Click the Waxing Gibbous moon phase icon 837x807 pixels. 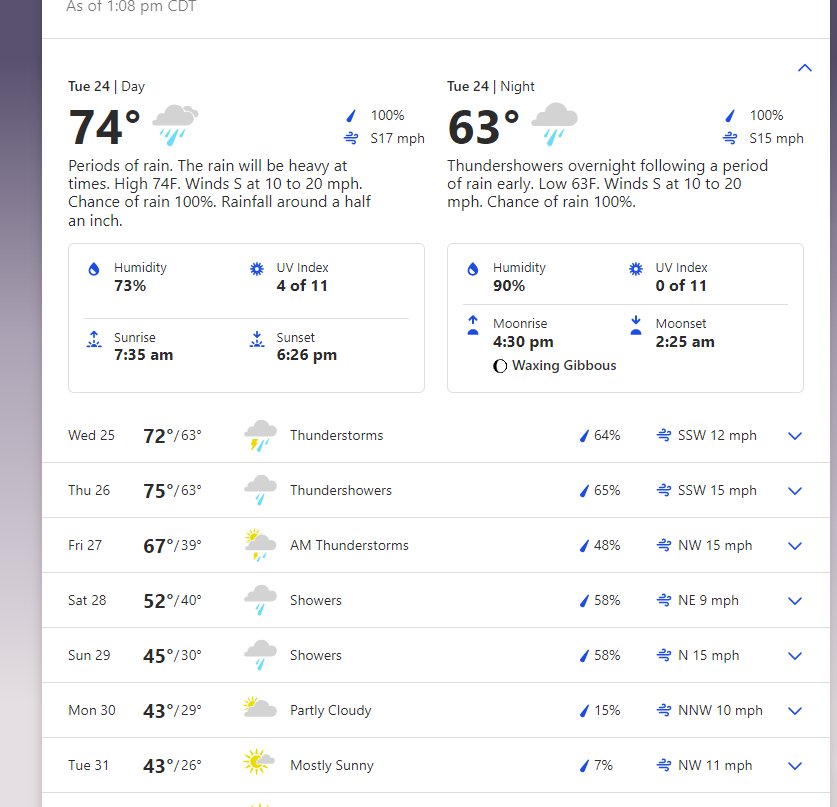[x=500, y=366]
